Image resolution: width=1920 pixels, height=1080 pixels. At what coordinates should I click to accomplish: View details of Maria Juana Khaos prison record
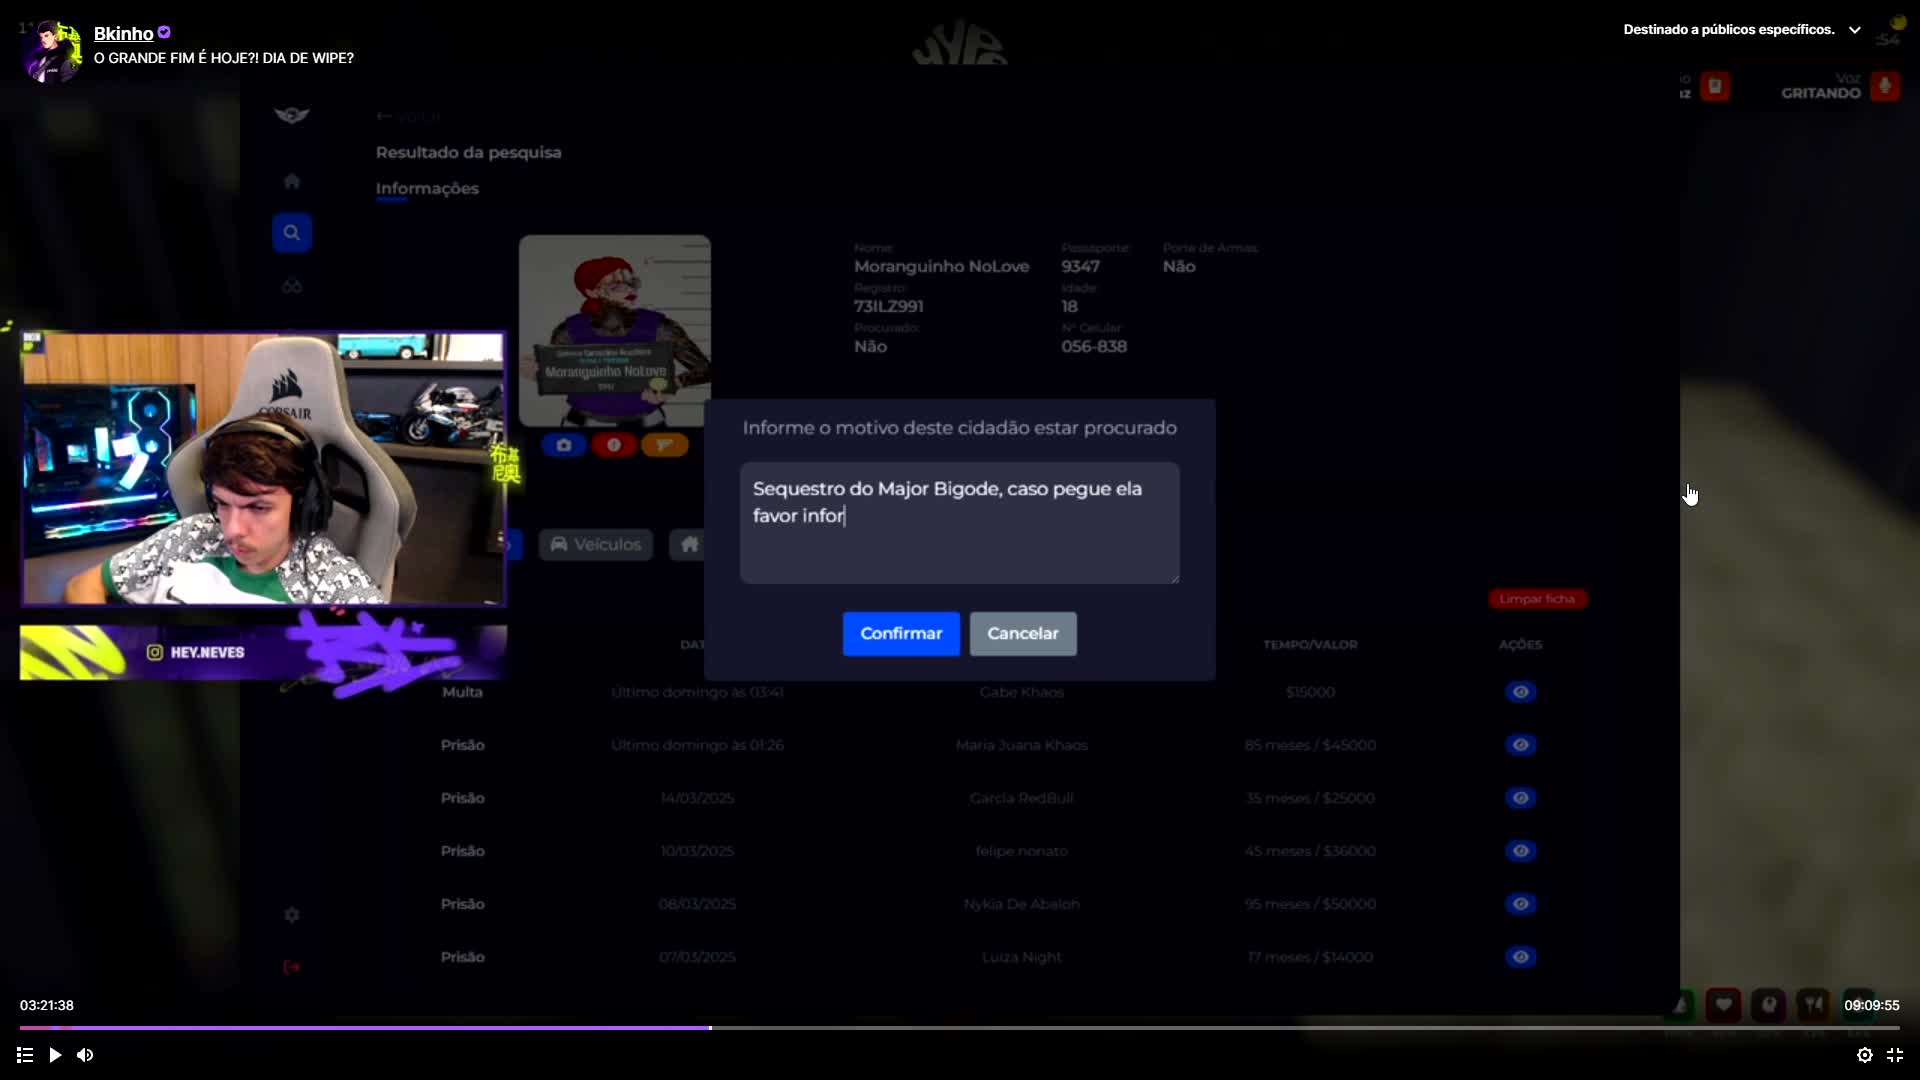point(1520,745)
